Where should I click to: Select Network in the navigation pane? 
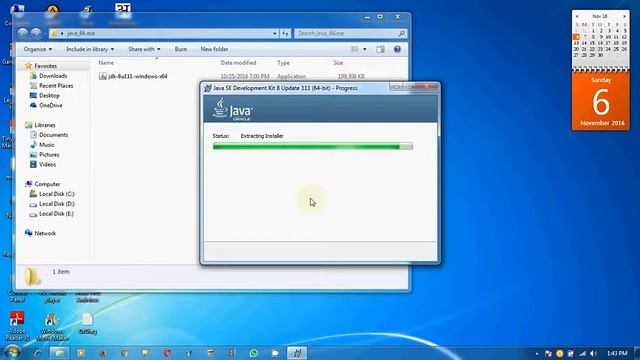(40, 233)
